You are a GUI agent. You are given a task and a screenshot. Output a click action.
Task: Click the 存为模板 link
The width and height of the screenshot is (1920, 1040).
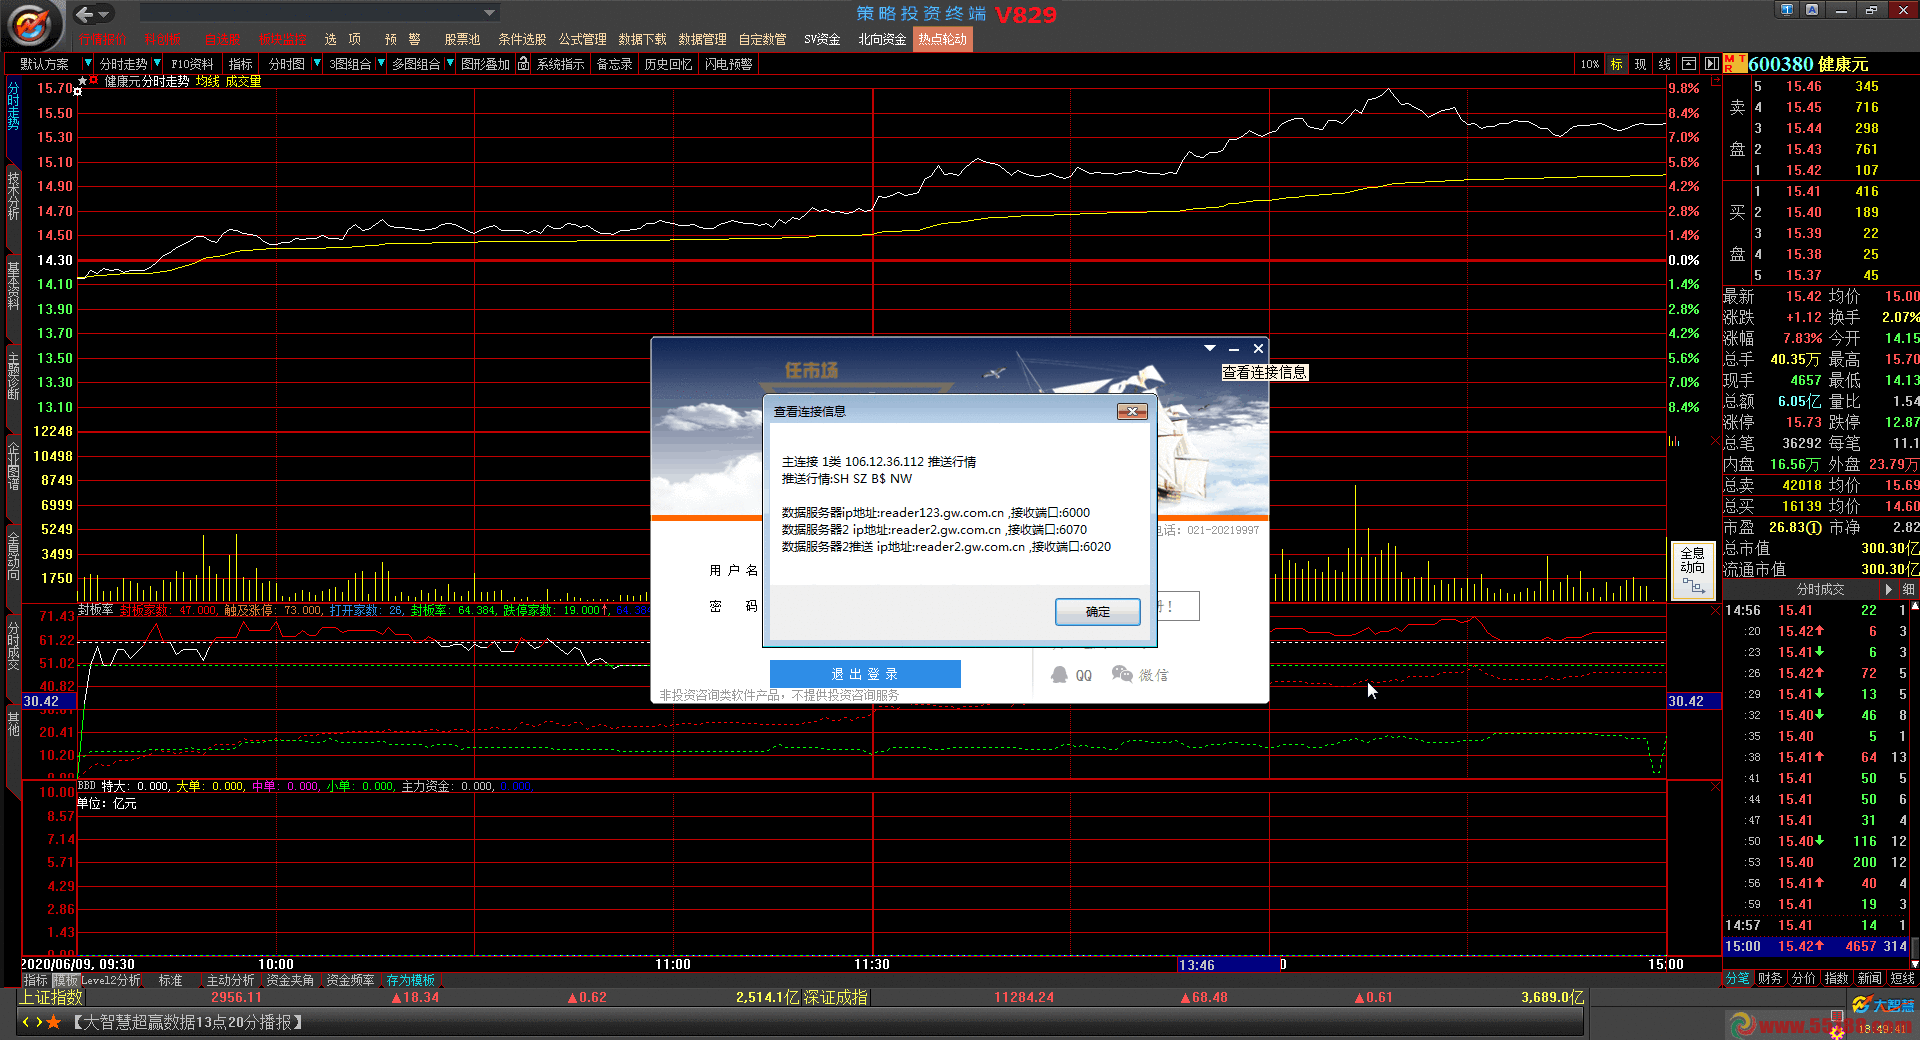point(410,980)
